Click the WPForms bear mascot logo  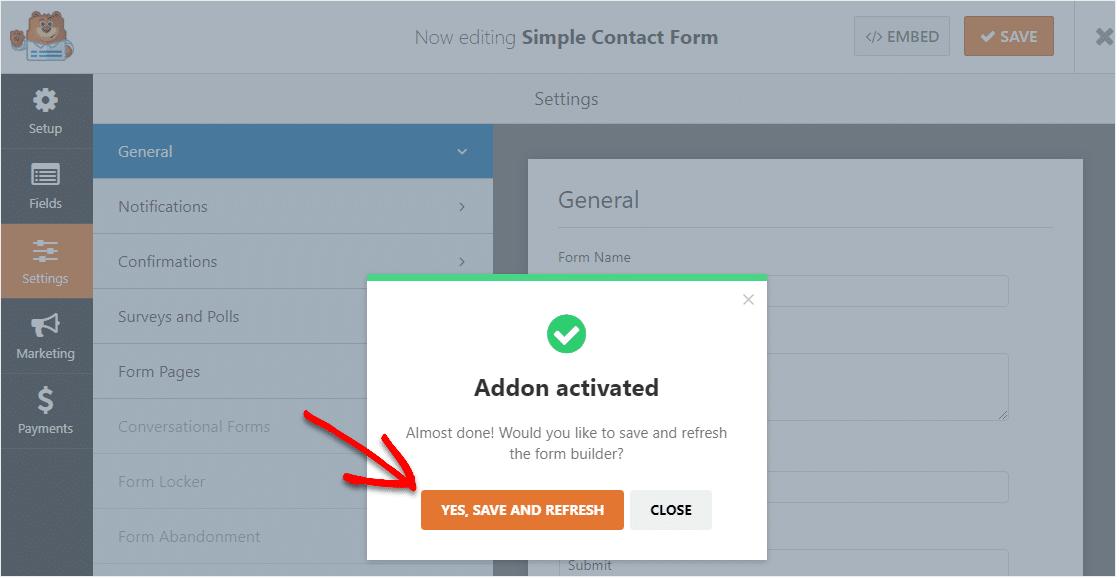coord(42,37)
